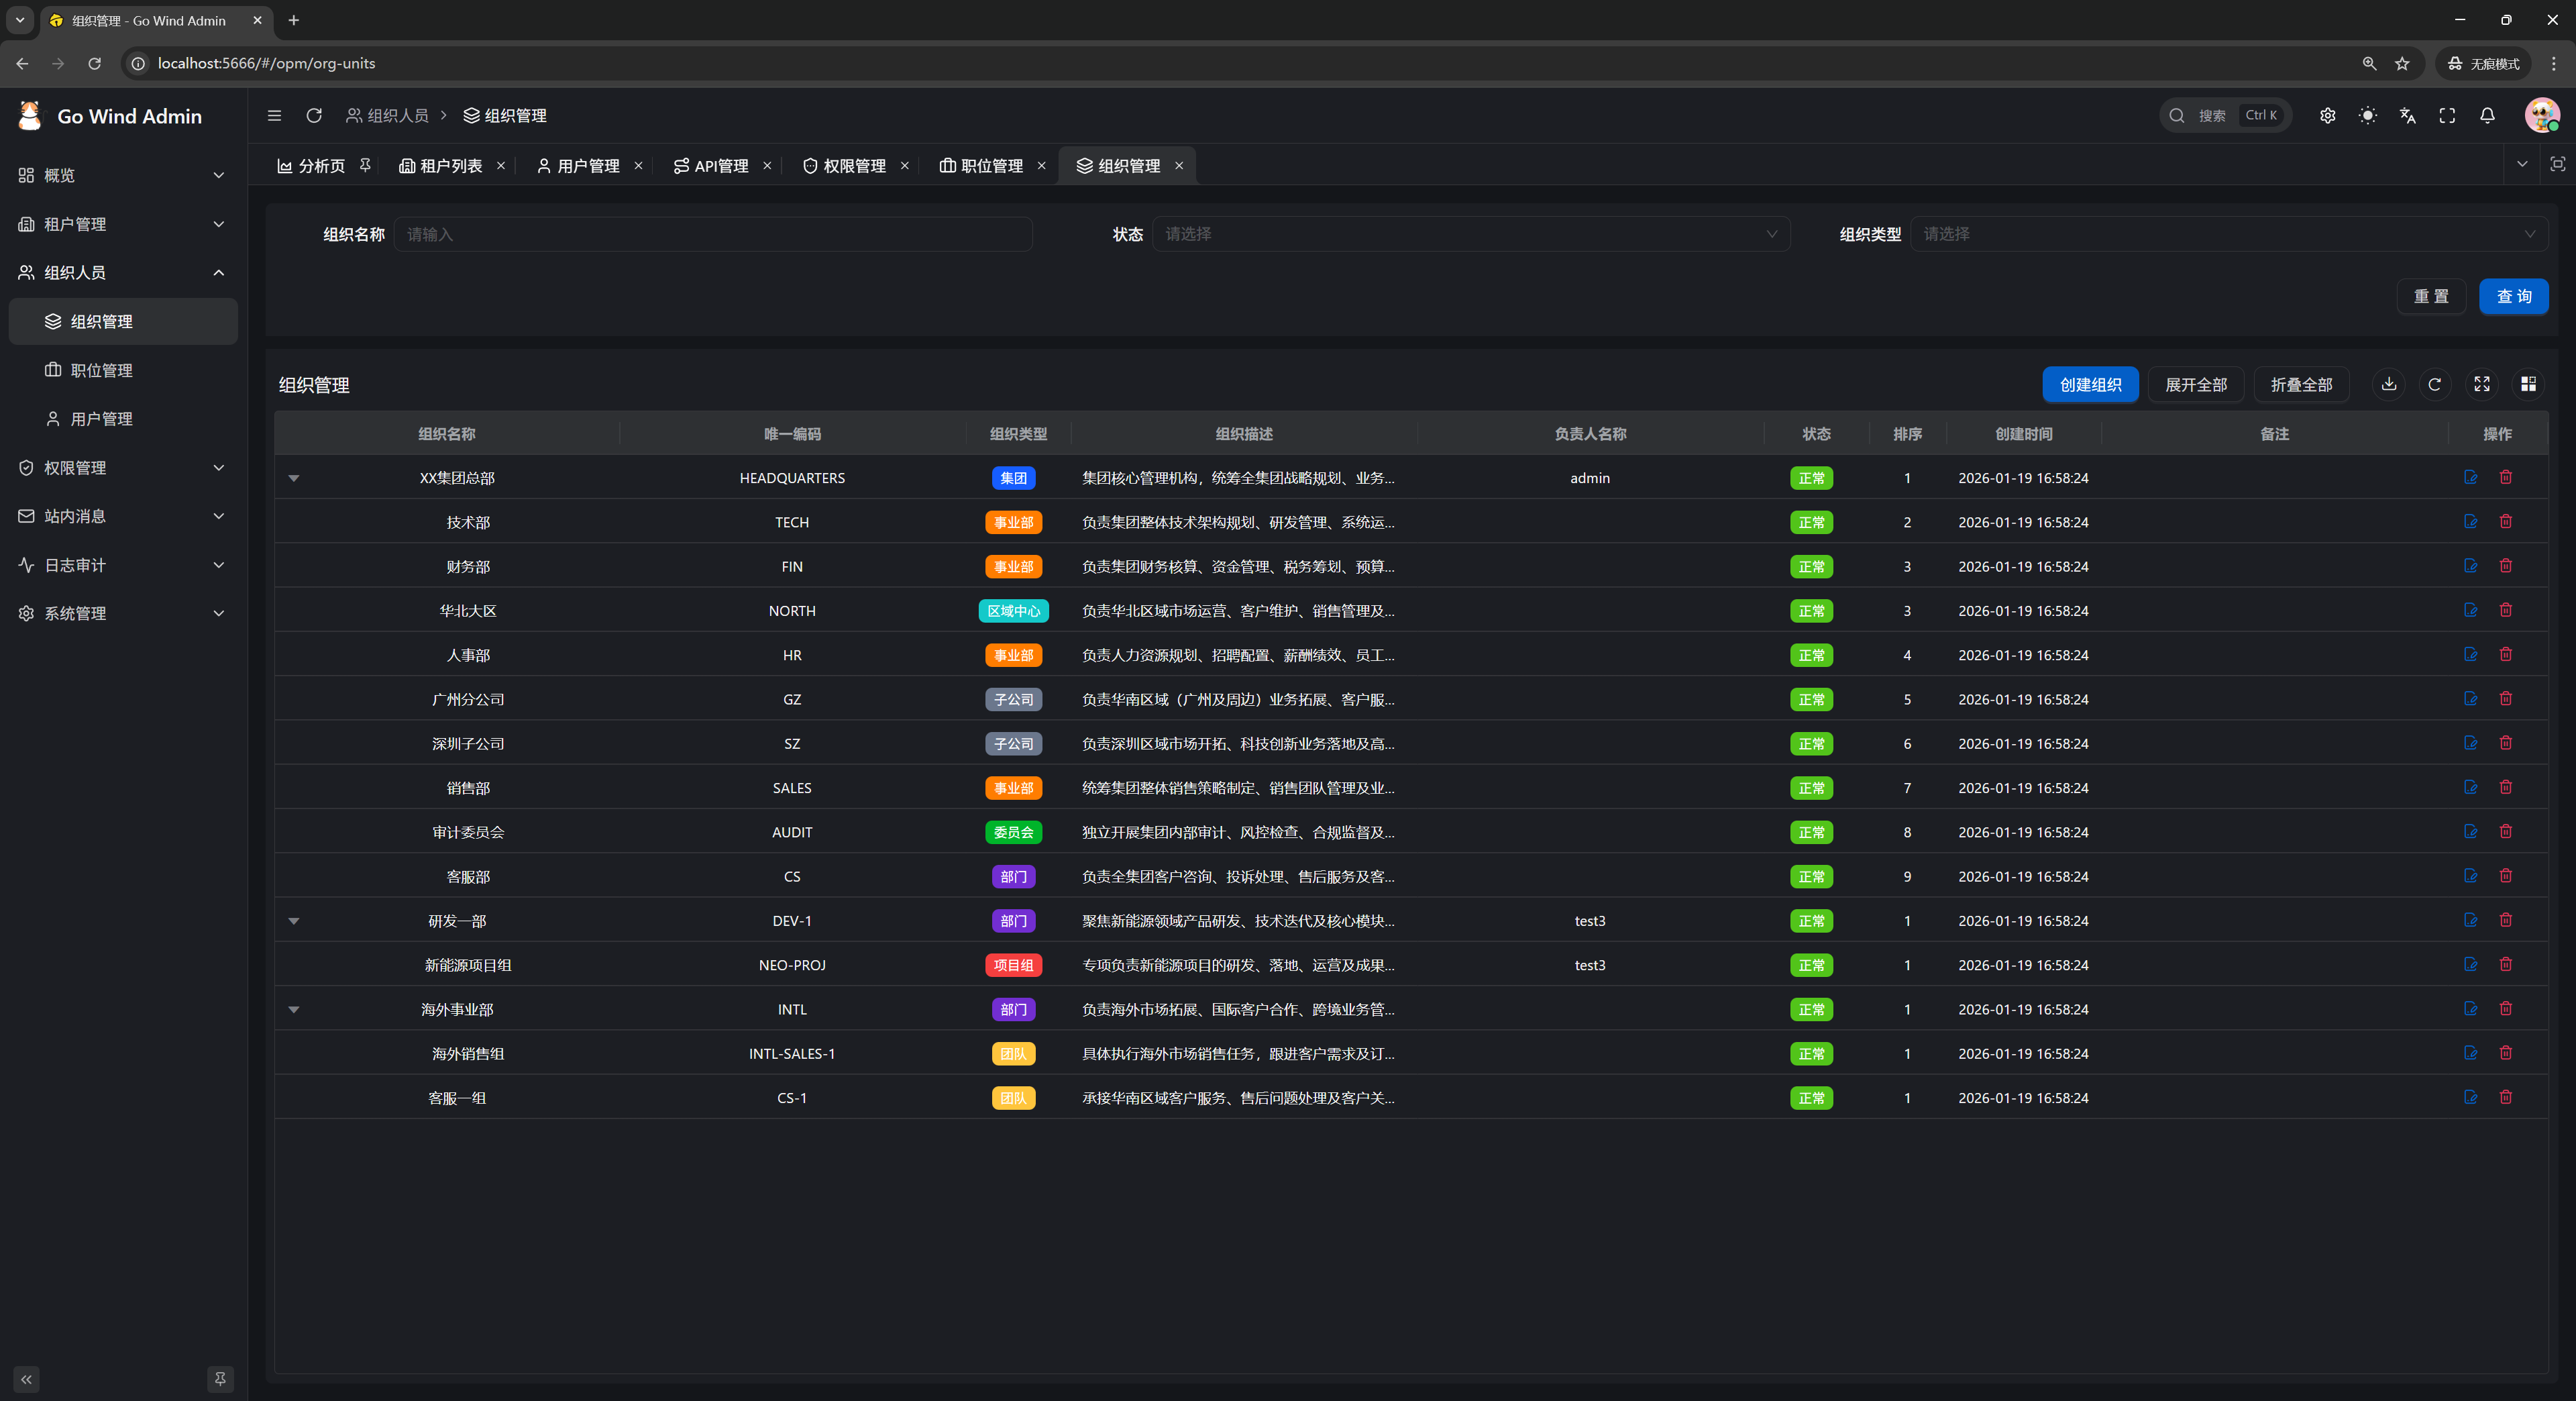Open the language switcher icon
2576x1401 pixels.
point(2407,115)
